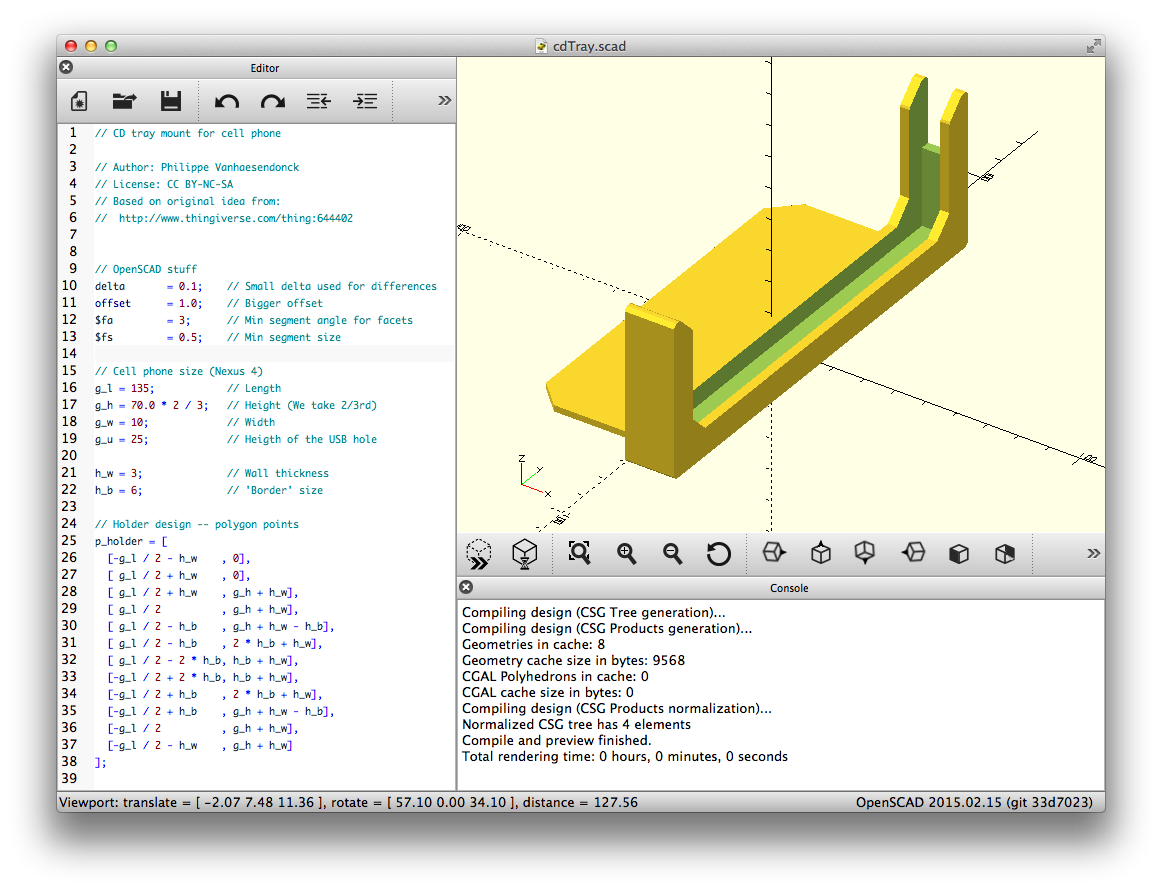Click the thingiverse URL on line 6
This screenshot has width=1162, height=891.
pos(235,218)
